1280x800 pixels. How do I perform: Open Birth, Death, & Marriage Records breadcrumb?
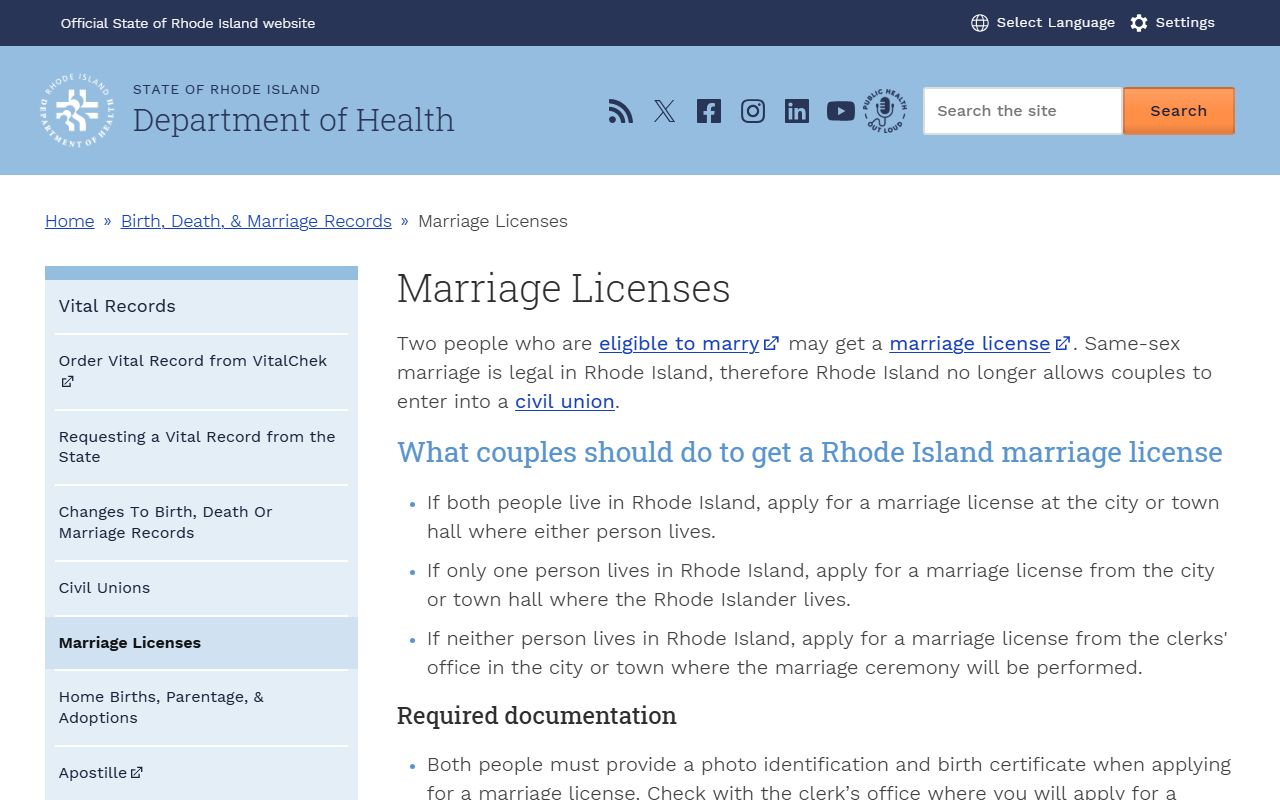click(256, 221)
